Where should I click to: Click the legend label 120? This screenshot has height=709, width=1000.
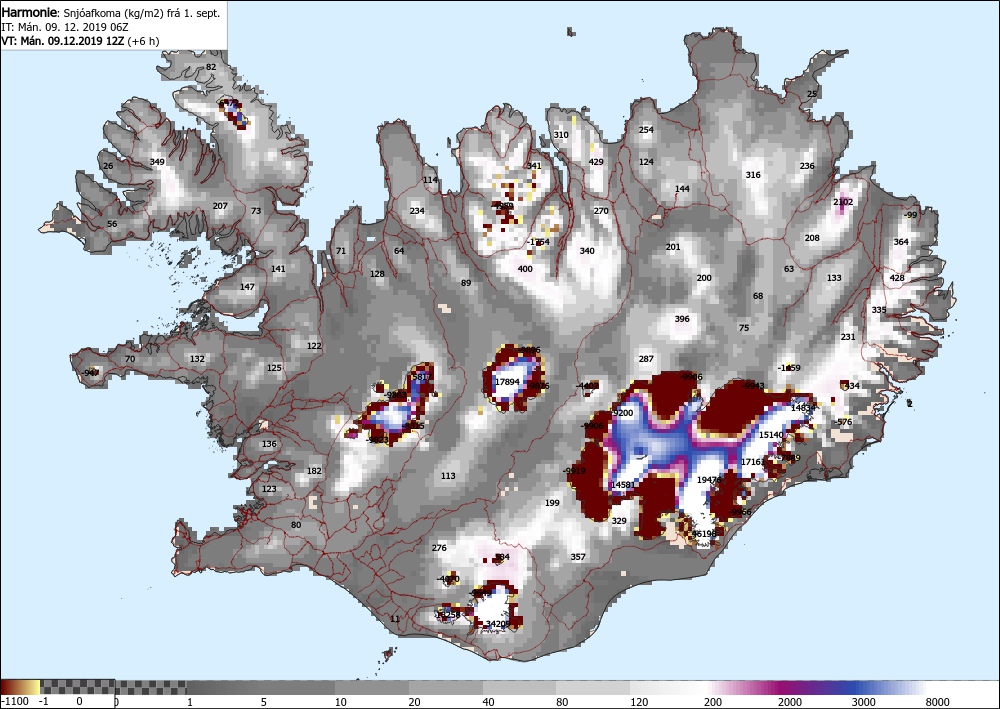pyautogui.click(x=639, y=702)
